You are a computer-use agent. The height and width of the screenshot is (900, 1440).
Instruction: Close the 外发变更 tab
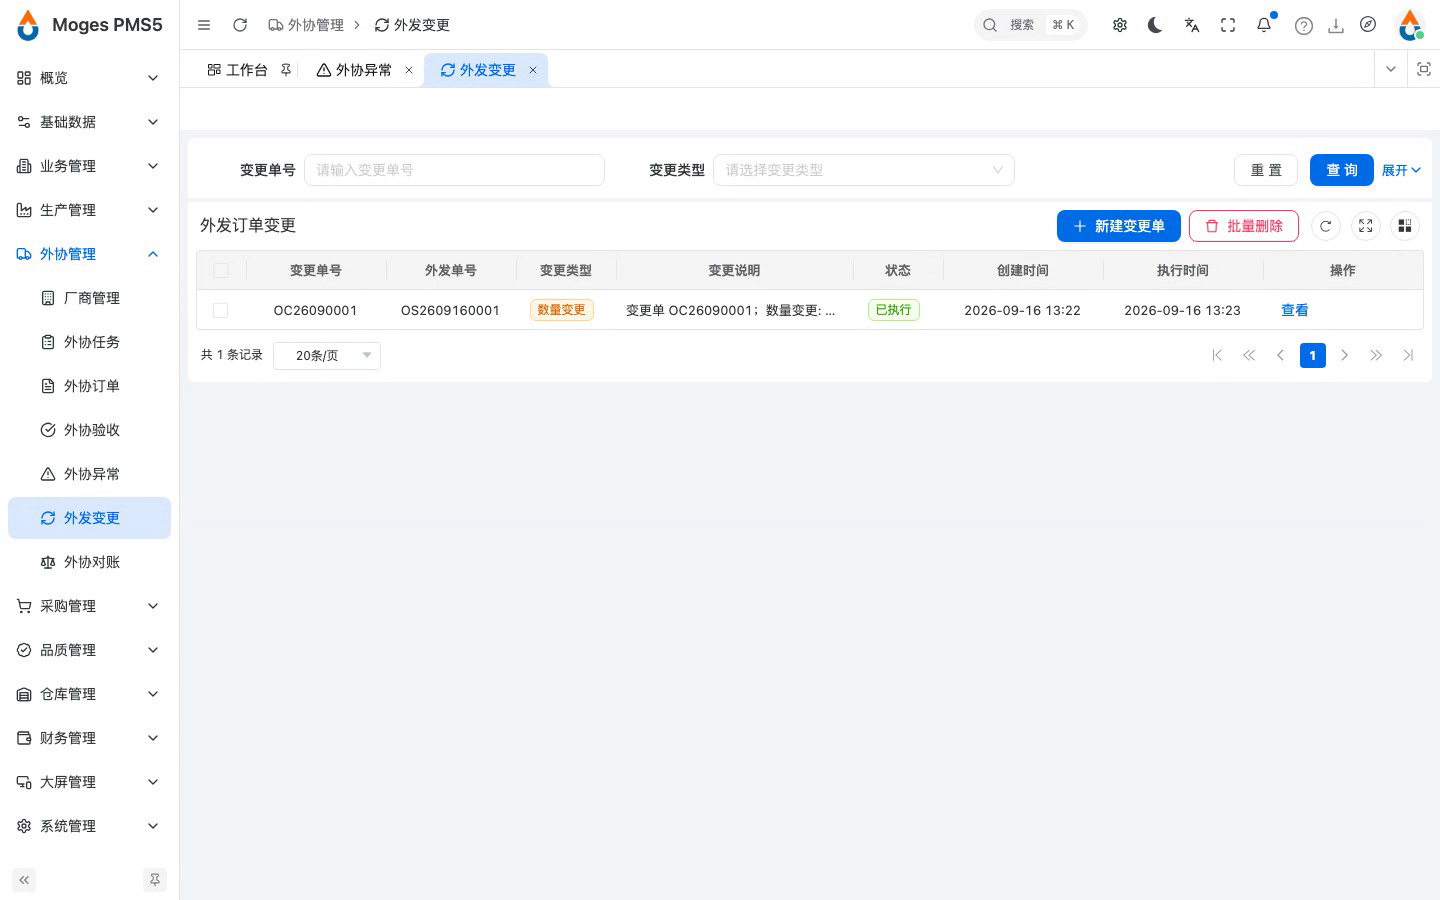click(533, 70)
